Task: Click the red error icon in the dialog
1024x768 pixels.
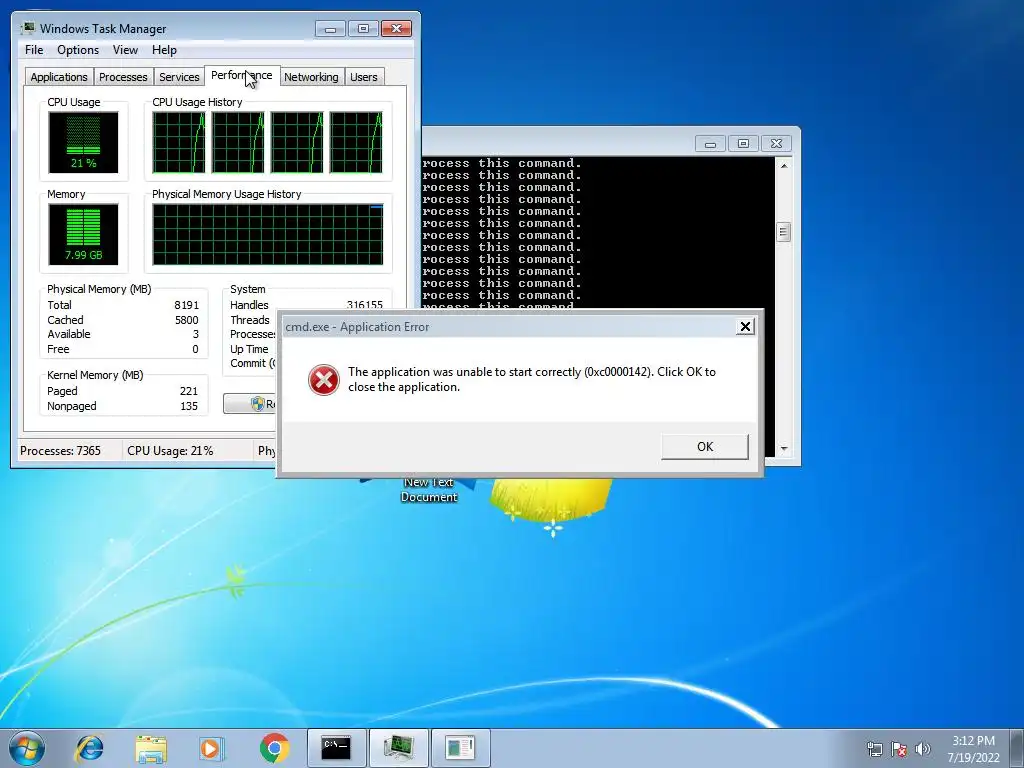Action: coord(324,379)
